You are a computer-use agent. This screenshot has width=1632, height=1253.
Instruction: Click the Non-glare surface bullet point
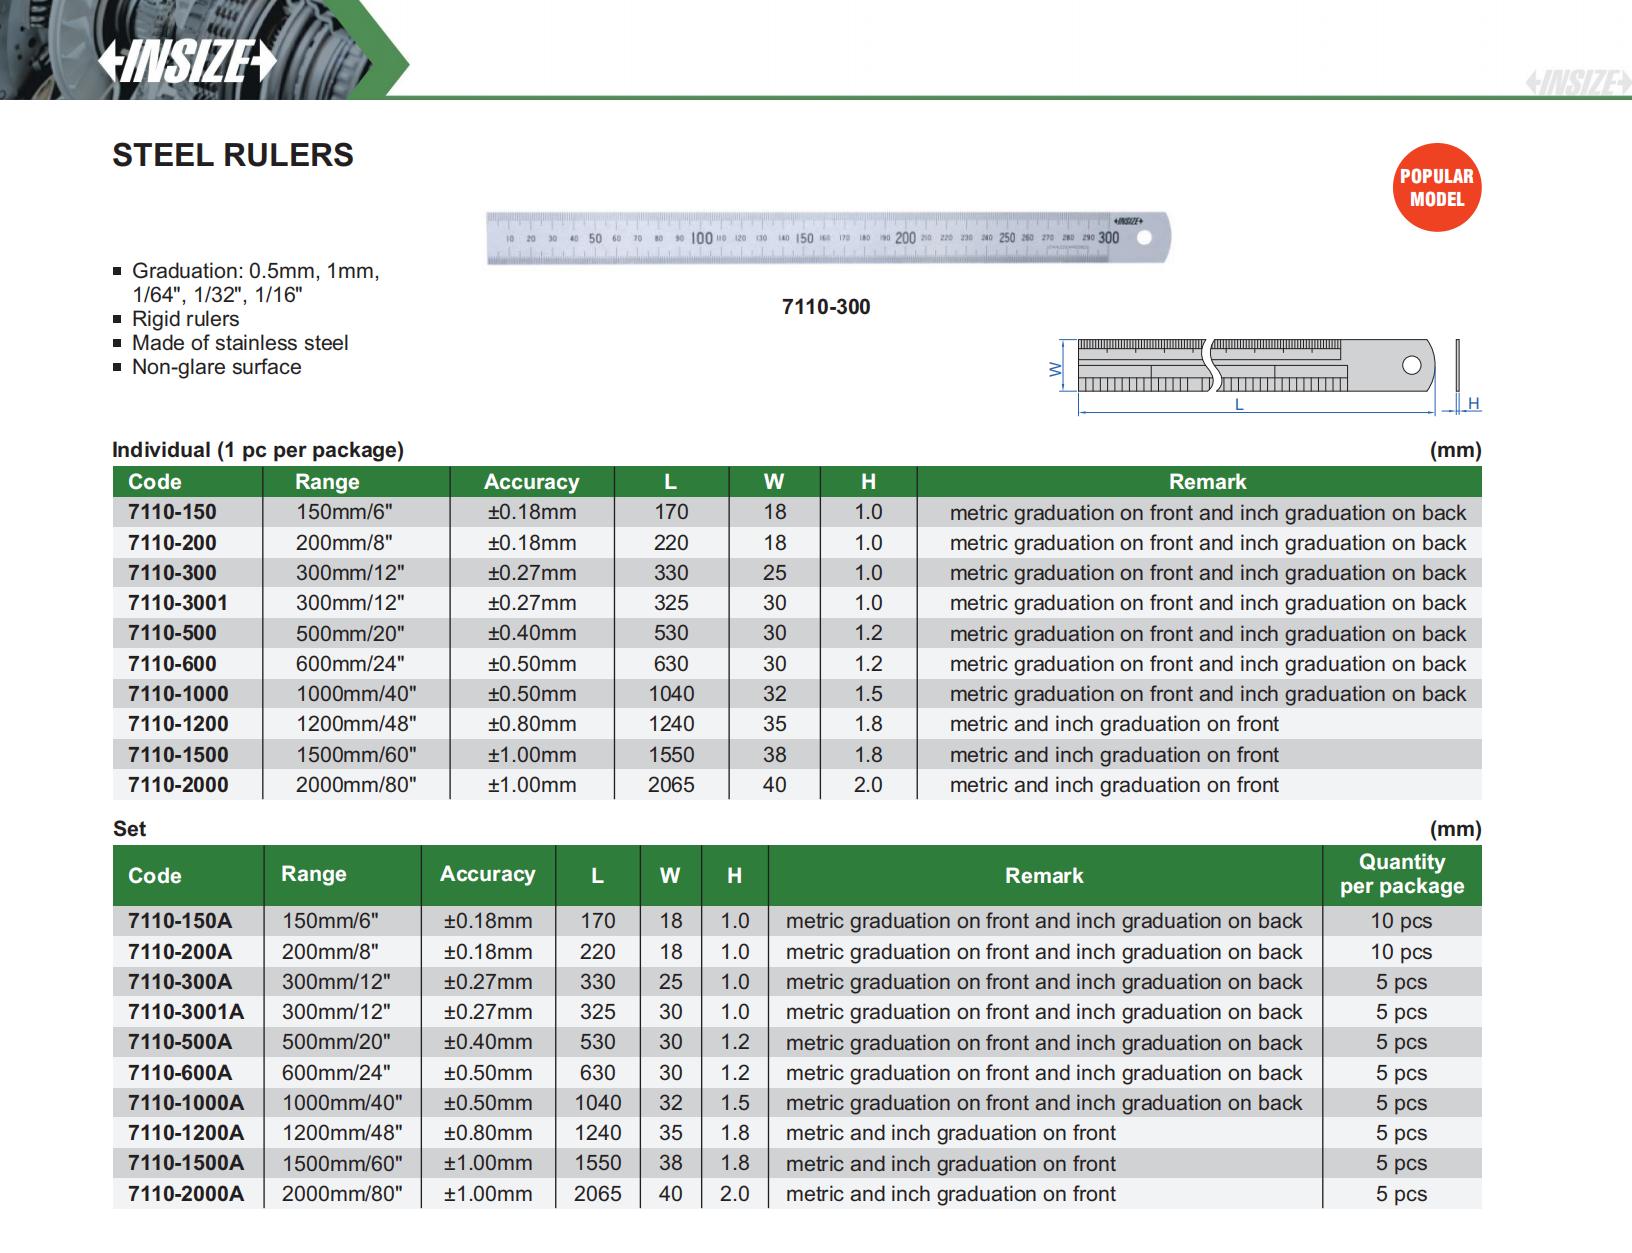[x=216, y=367]
